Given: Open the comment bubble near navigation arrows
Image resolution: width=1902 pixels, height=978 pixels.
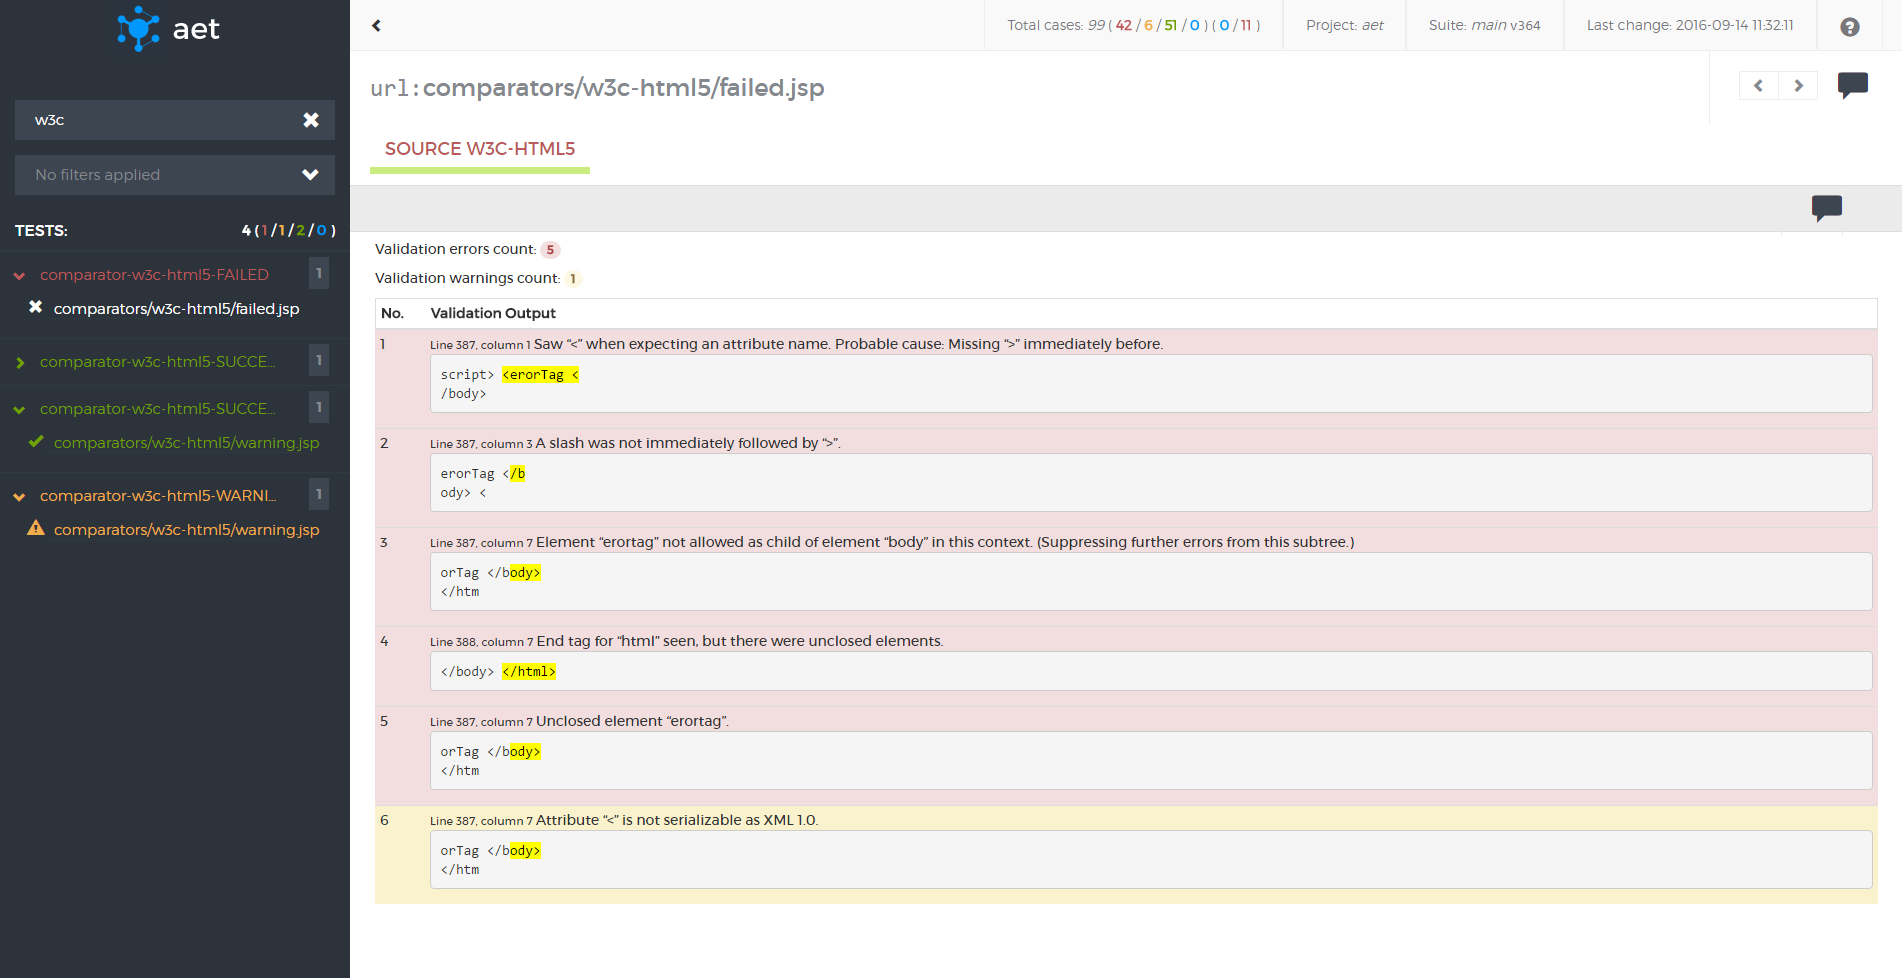Looking at the screenshot, I should (1852, 85).
